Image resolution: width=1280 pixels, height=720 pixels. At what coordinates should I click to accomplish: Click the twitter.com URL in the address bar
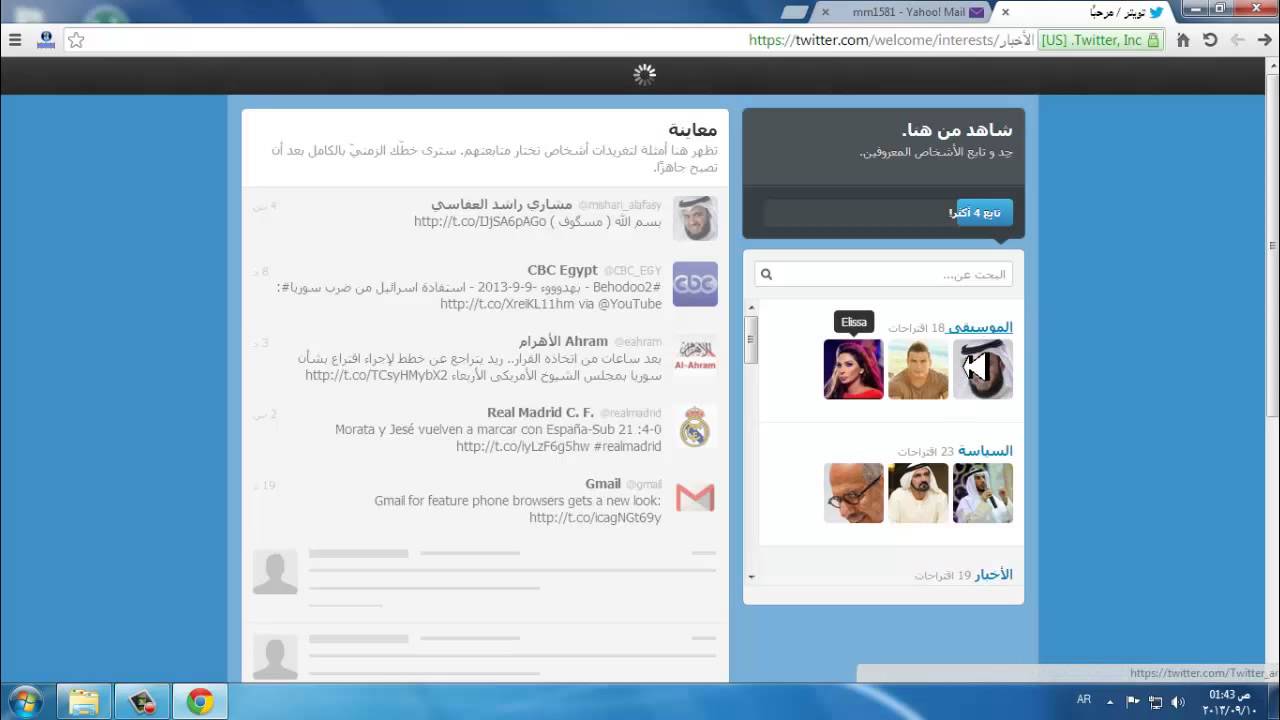click(890, 40)
